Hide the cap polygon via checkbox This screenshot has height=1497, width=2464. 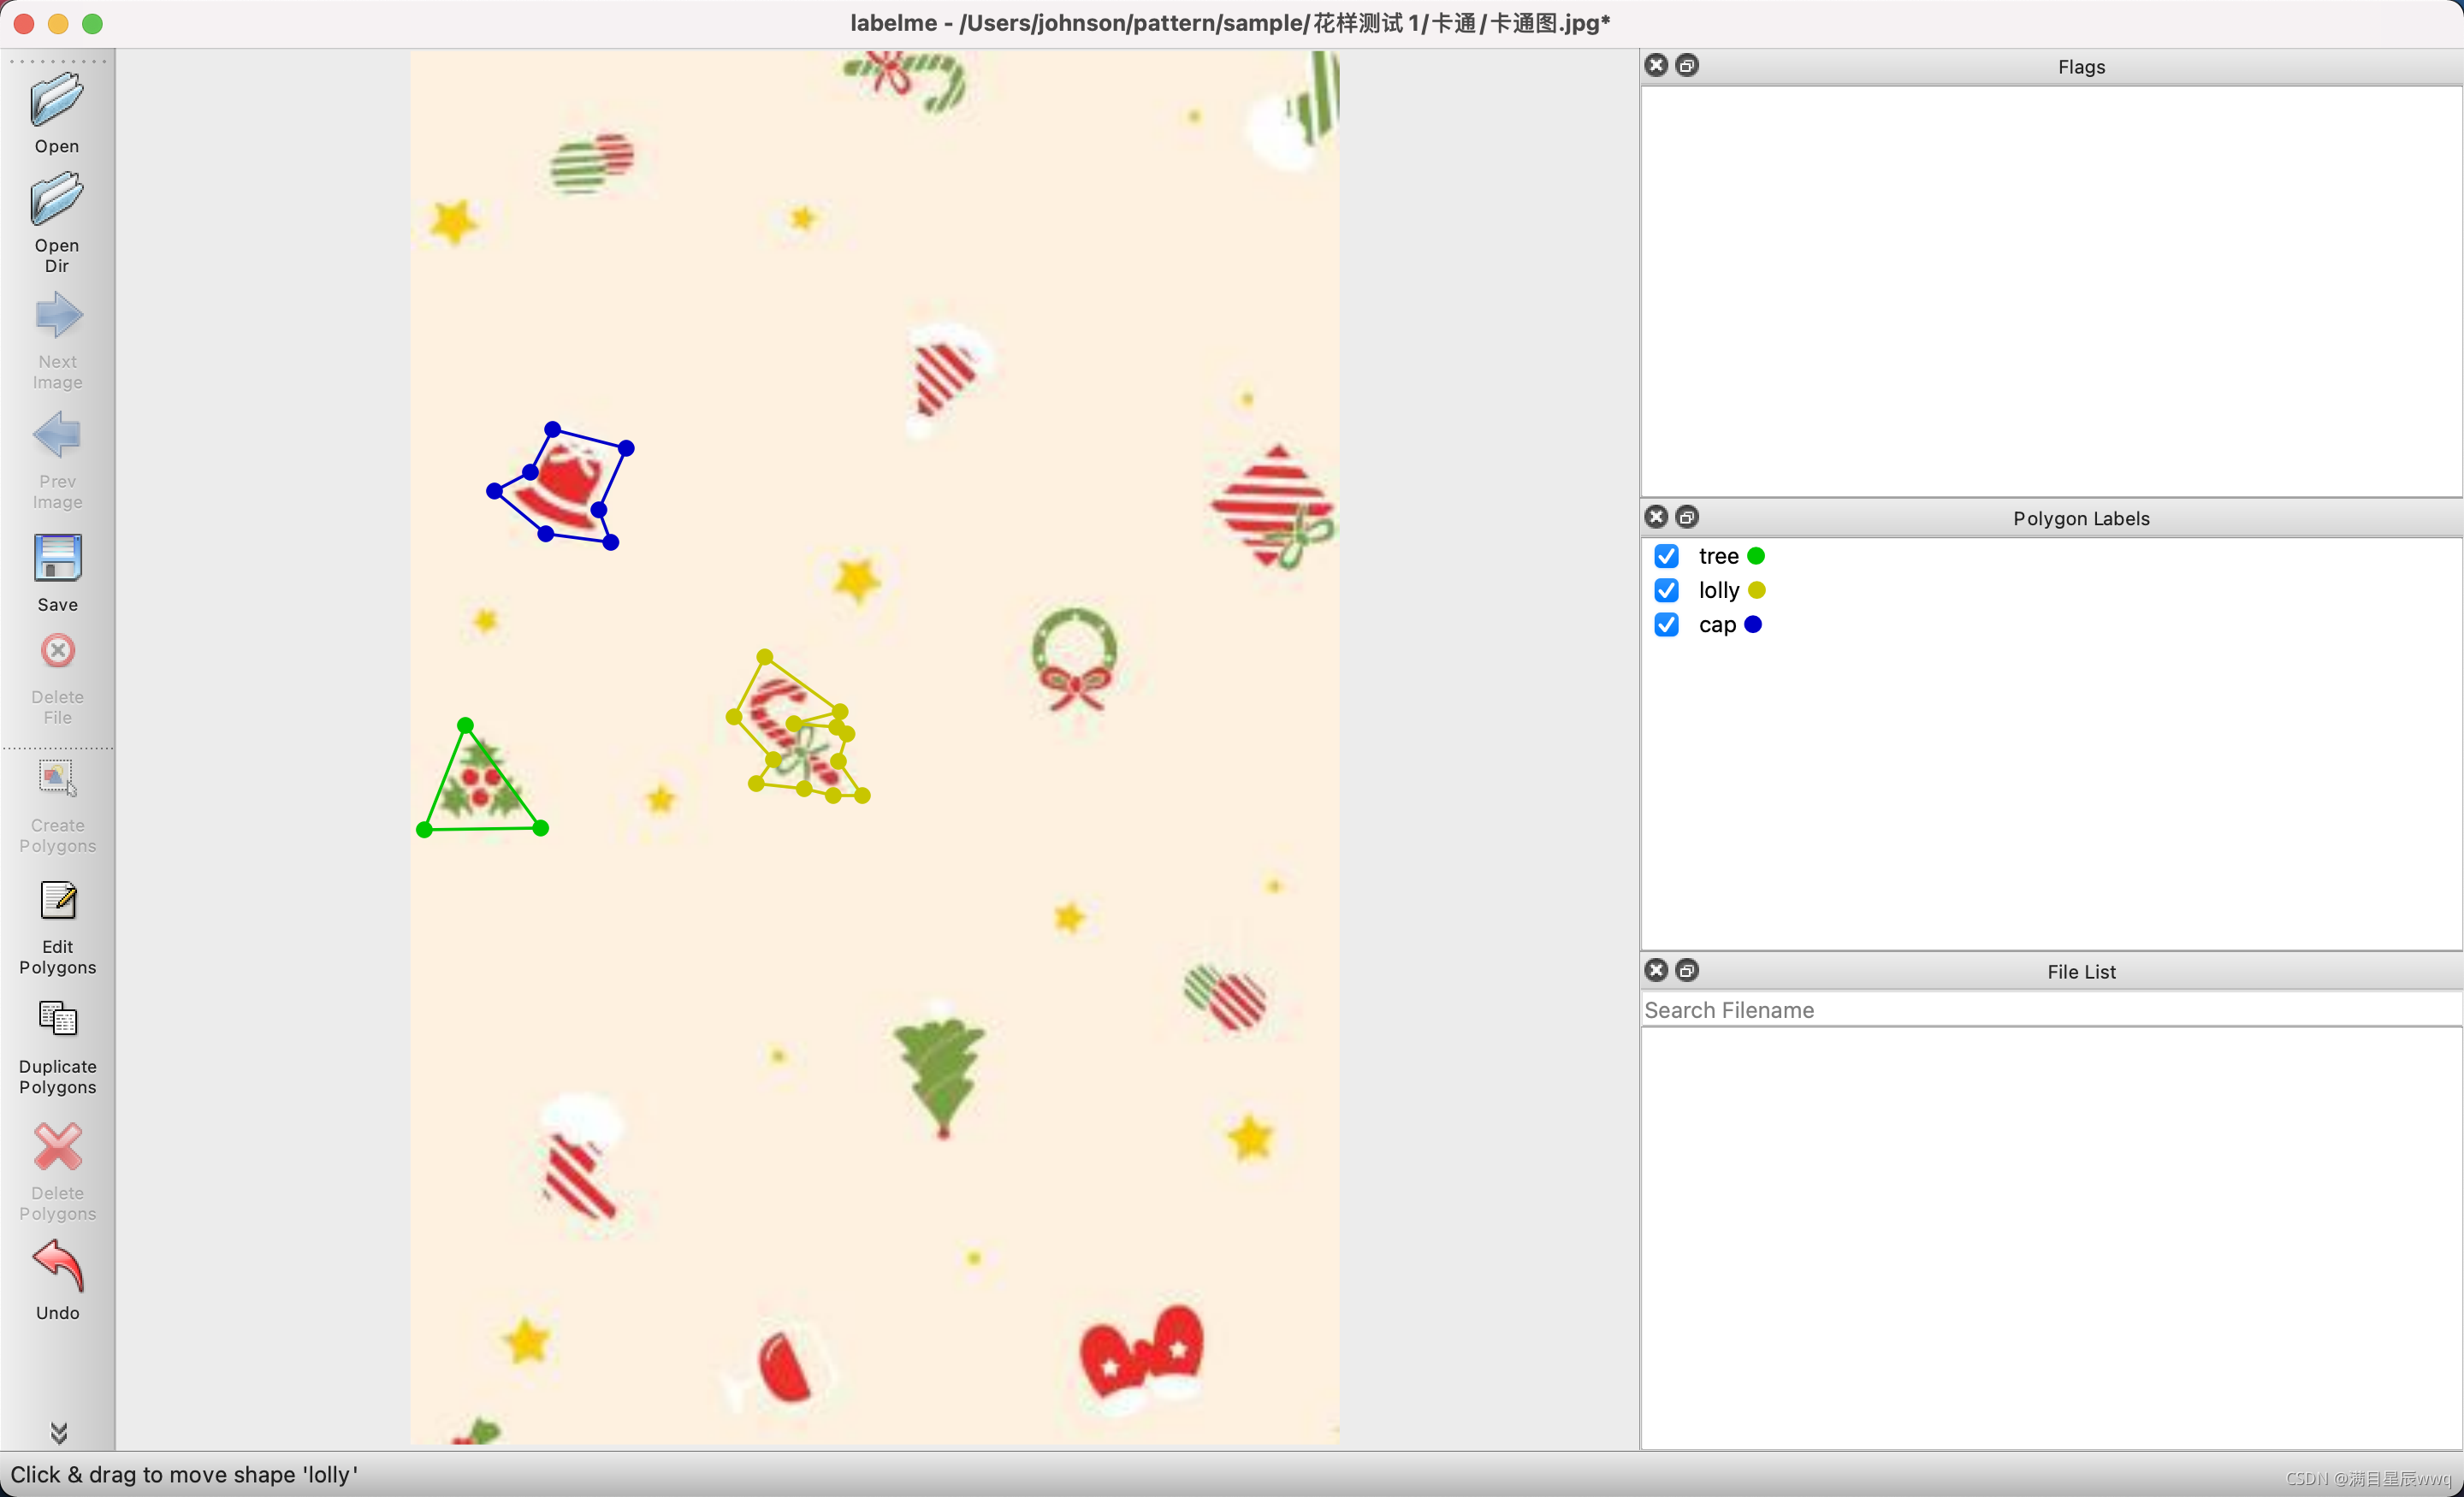coord(1666,625)
